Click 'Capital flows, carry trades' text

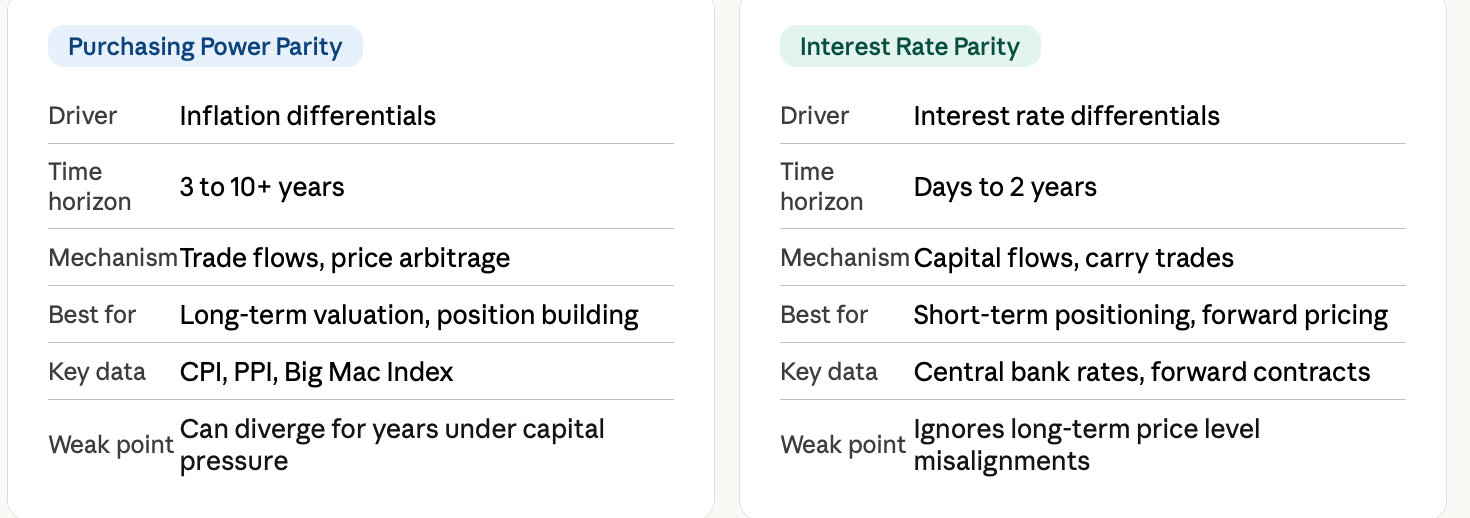coord(1074,258)
